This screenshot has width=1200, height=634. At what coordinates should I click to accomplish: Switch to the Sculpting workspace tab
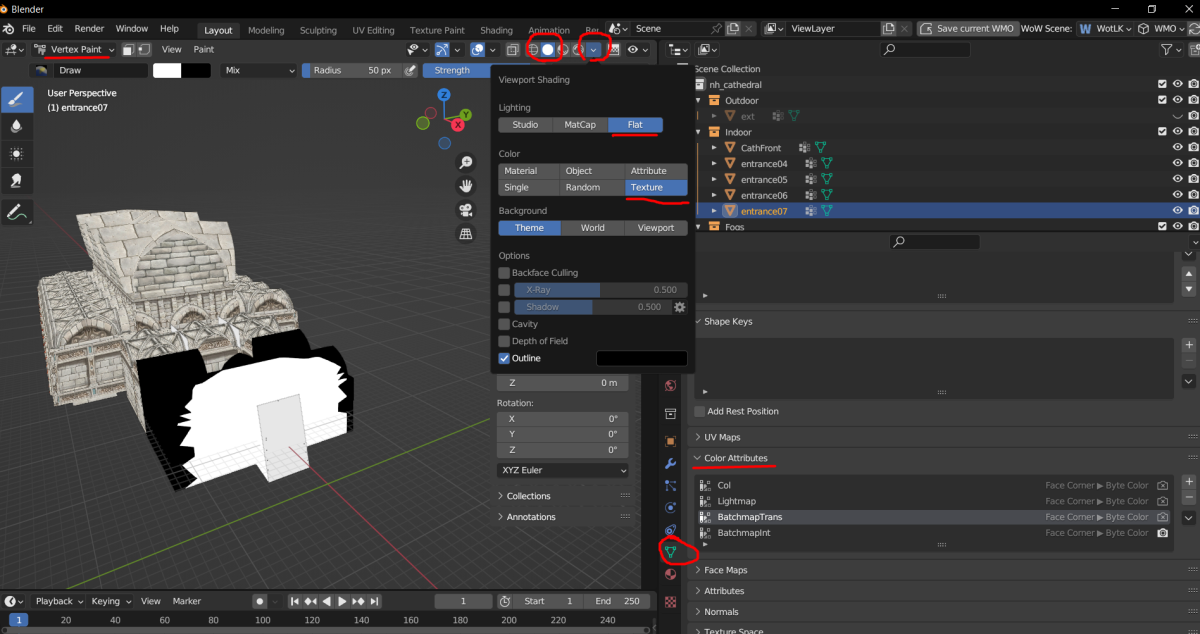click(x=318, y=30)
